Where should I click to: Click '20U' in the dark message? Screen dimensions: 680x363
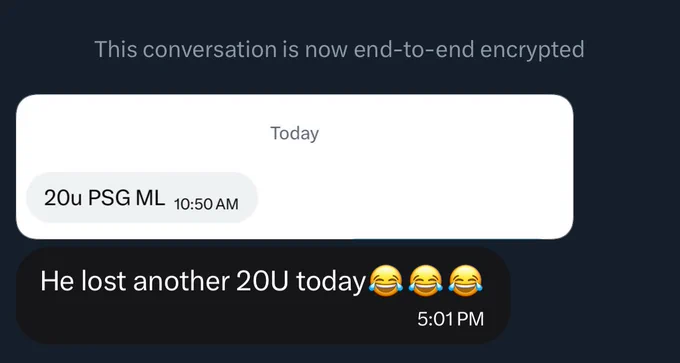[262, 281]
